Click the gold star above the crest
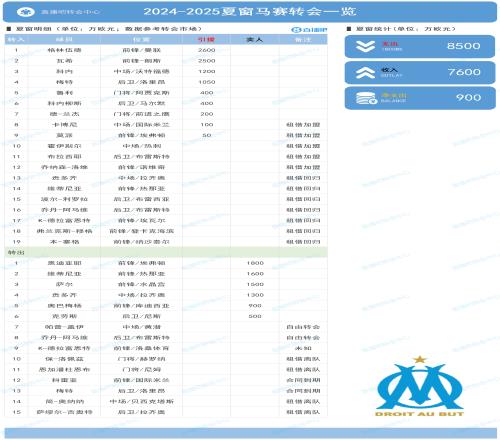This screenshot has width=500, height=440. [x=420, y=359]
